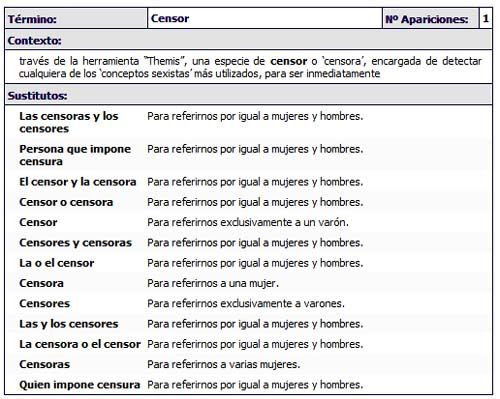This screenshot has width=500, height=399.
Task: Choose 'Censores y censoras' substitute
Action: coord(75,243)
